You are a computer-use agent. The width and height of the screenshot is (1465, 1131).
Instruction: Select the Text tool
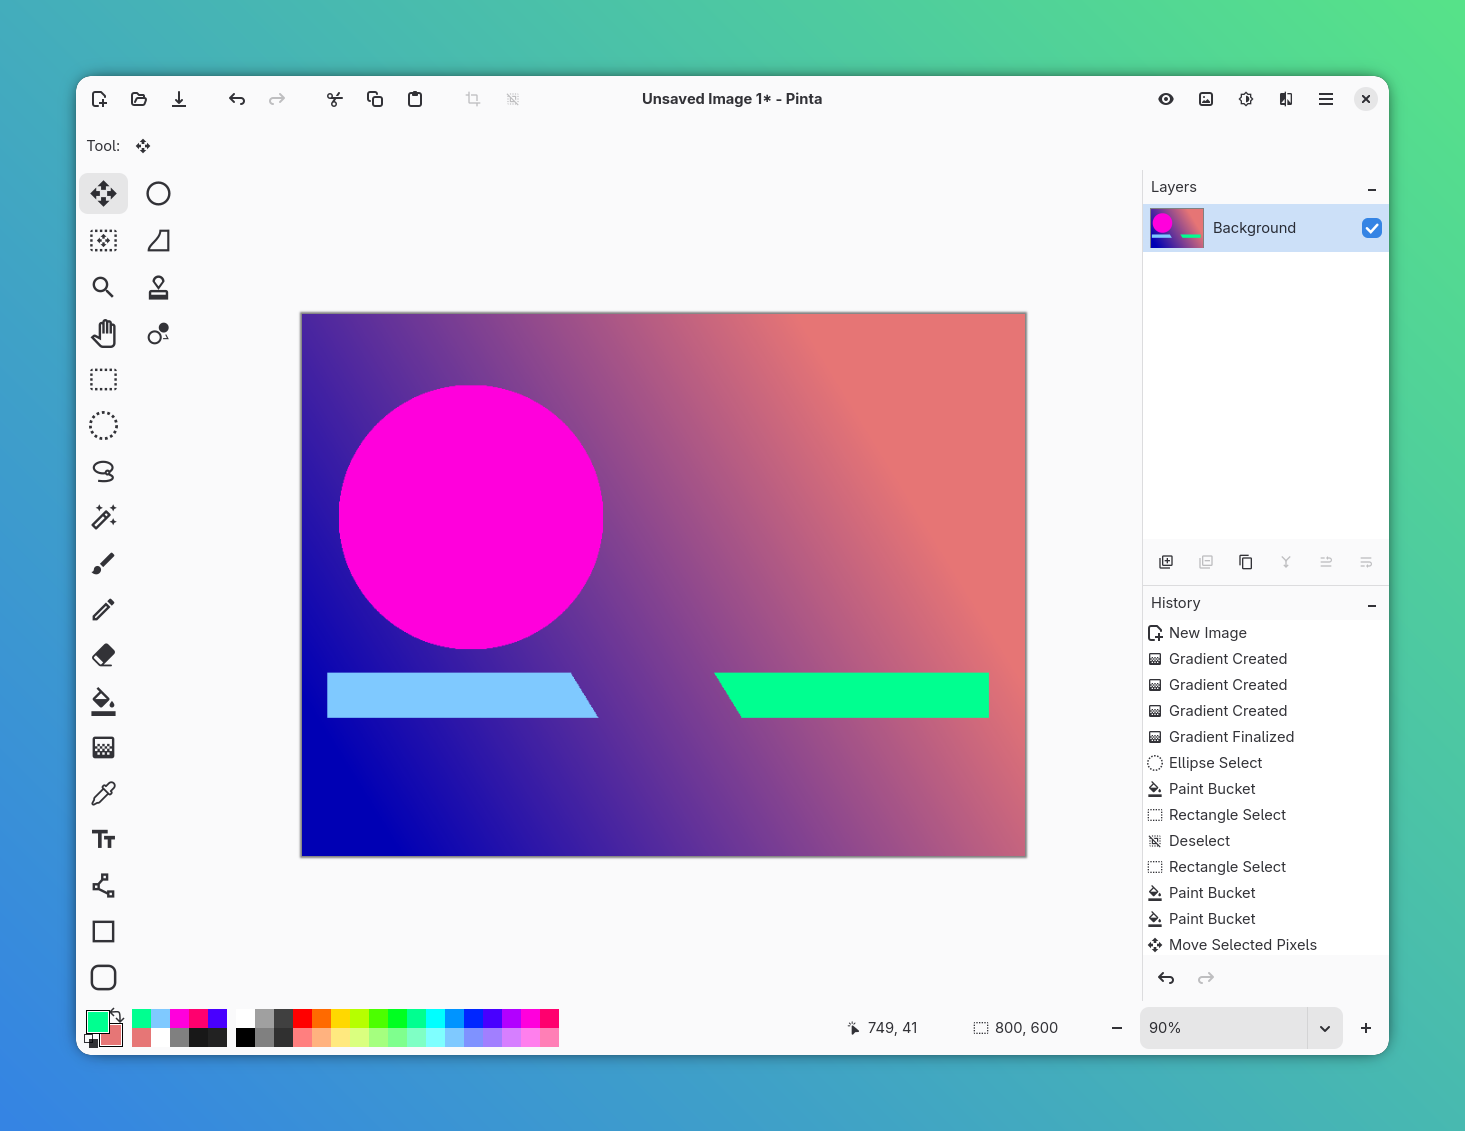click(103, 840)
